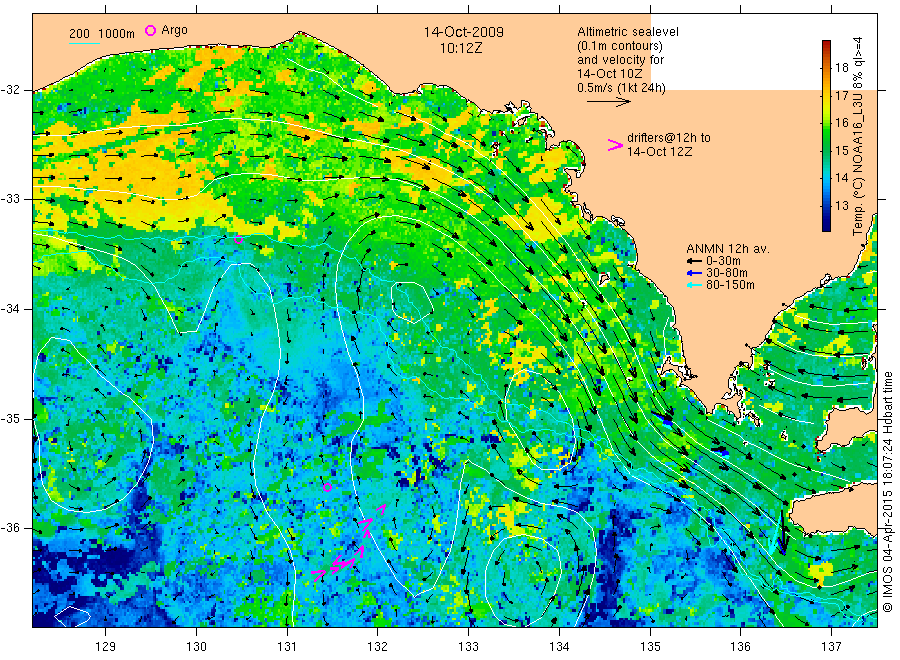The height and width of the screenshot is (660, 900).
Task: Click the blue 30-80m ANMN arrow symbol
Action: (695, 273)
